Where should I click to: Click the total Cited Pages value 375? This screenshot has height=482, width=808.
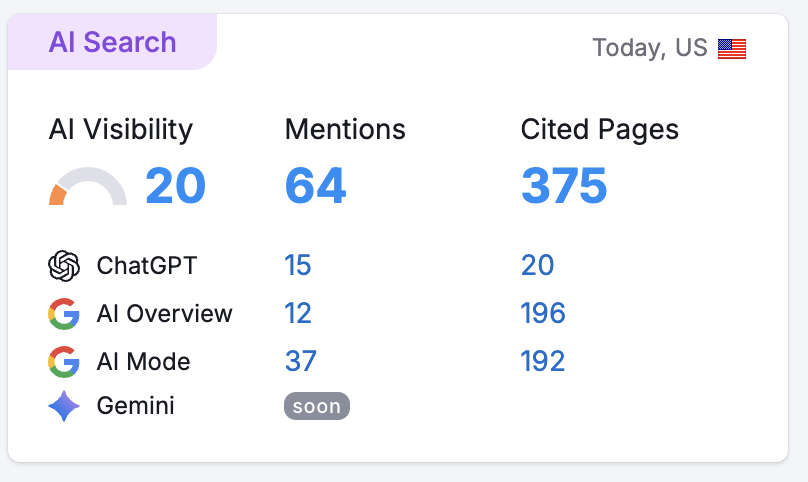pos(564,186)
